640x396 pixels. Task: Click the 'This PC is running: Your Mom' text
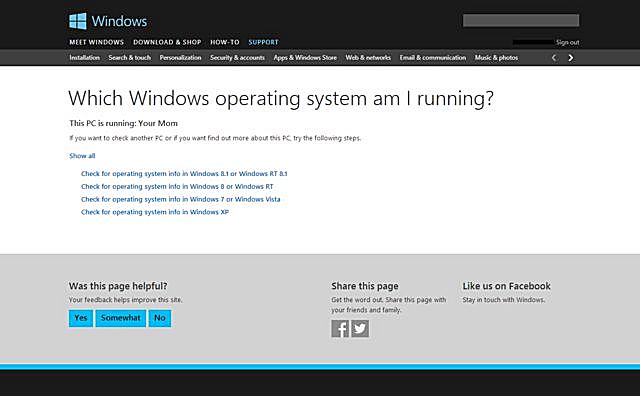tap(123, 123)
